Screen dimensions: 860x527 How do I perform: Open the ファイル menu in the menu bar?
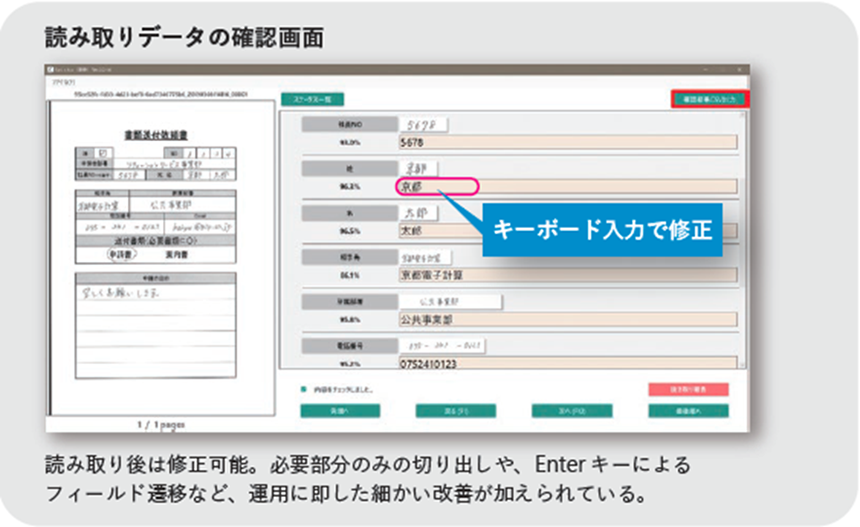pyautogui.click(x=64, y=82)
